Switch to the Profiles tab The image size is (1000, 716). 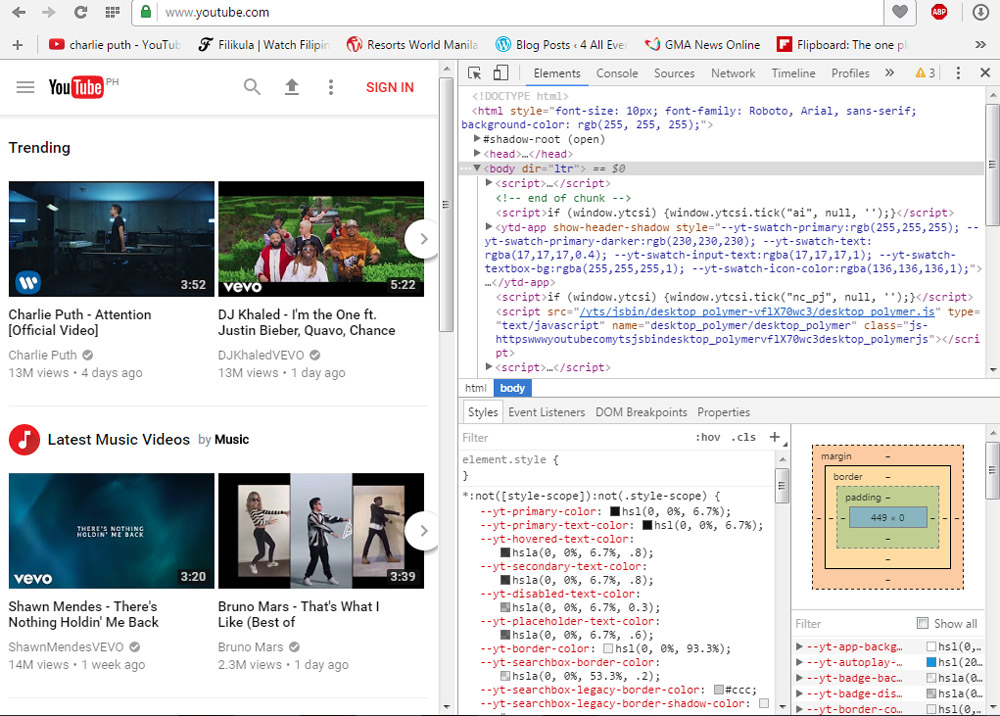point(850,73)
